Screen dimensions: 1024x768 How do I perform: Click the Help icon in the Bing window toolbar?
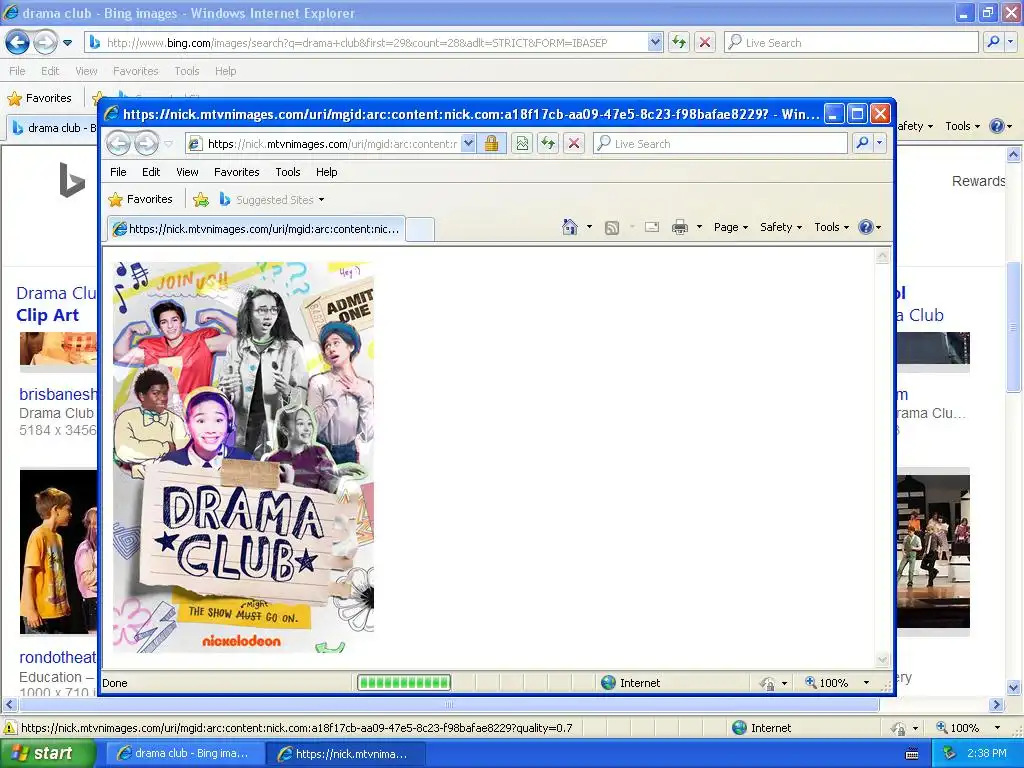pyautogui.click(x=997, y=126)
